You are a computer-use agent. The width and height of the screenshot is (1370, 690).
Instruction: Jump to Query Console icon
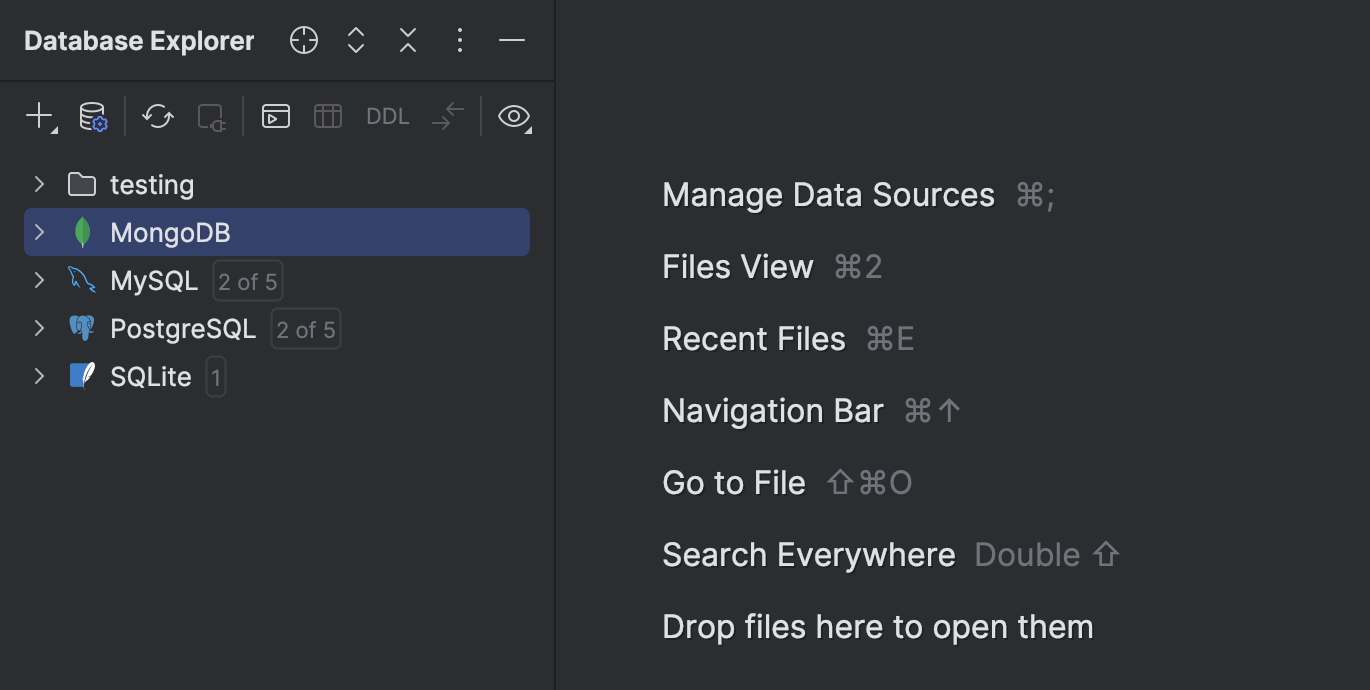pos(276,116)
